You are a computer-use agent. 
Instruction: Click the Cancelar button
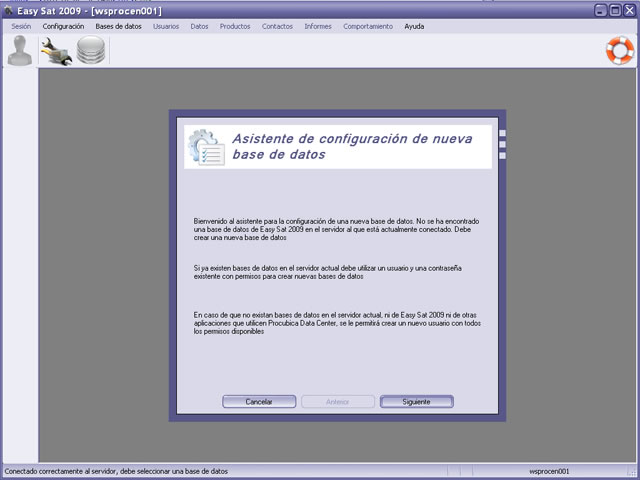(x=259, y=402)
